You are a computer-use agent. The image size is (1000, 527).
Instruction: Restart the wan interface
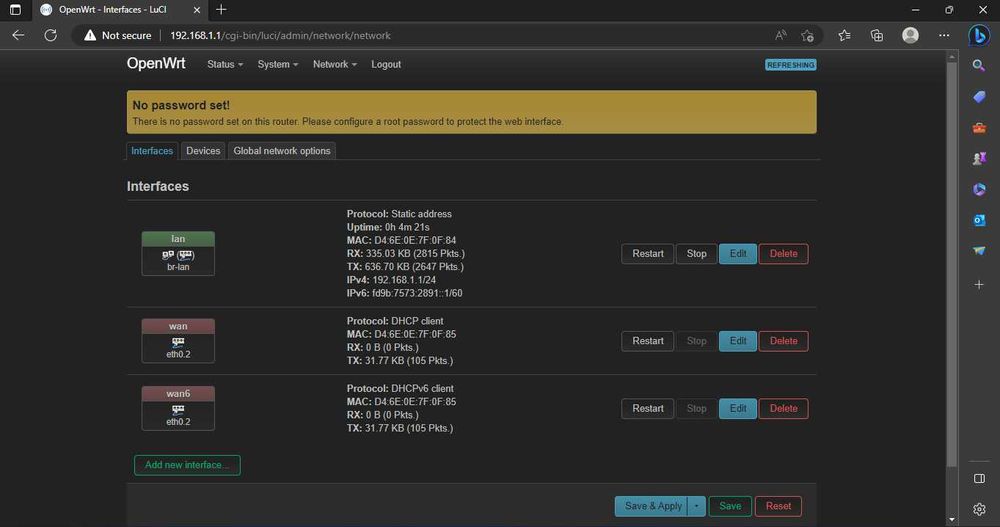648,341
